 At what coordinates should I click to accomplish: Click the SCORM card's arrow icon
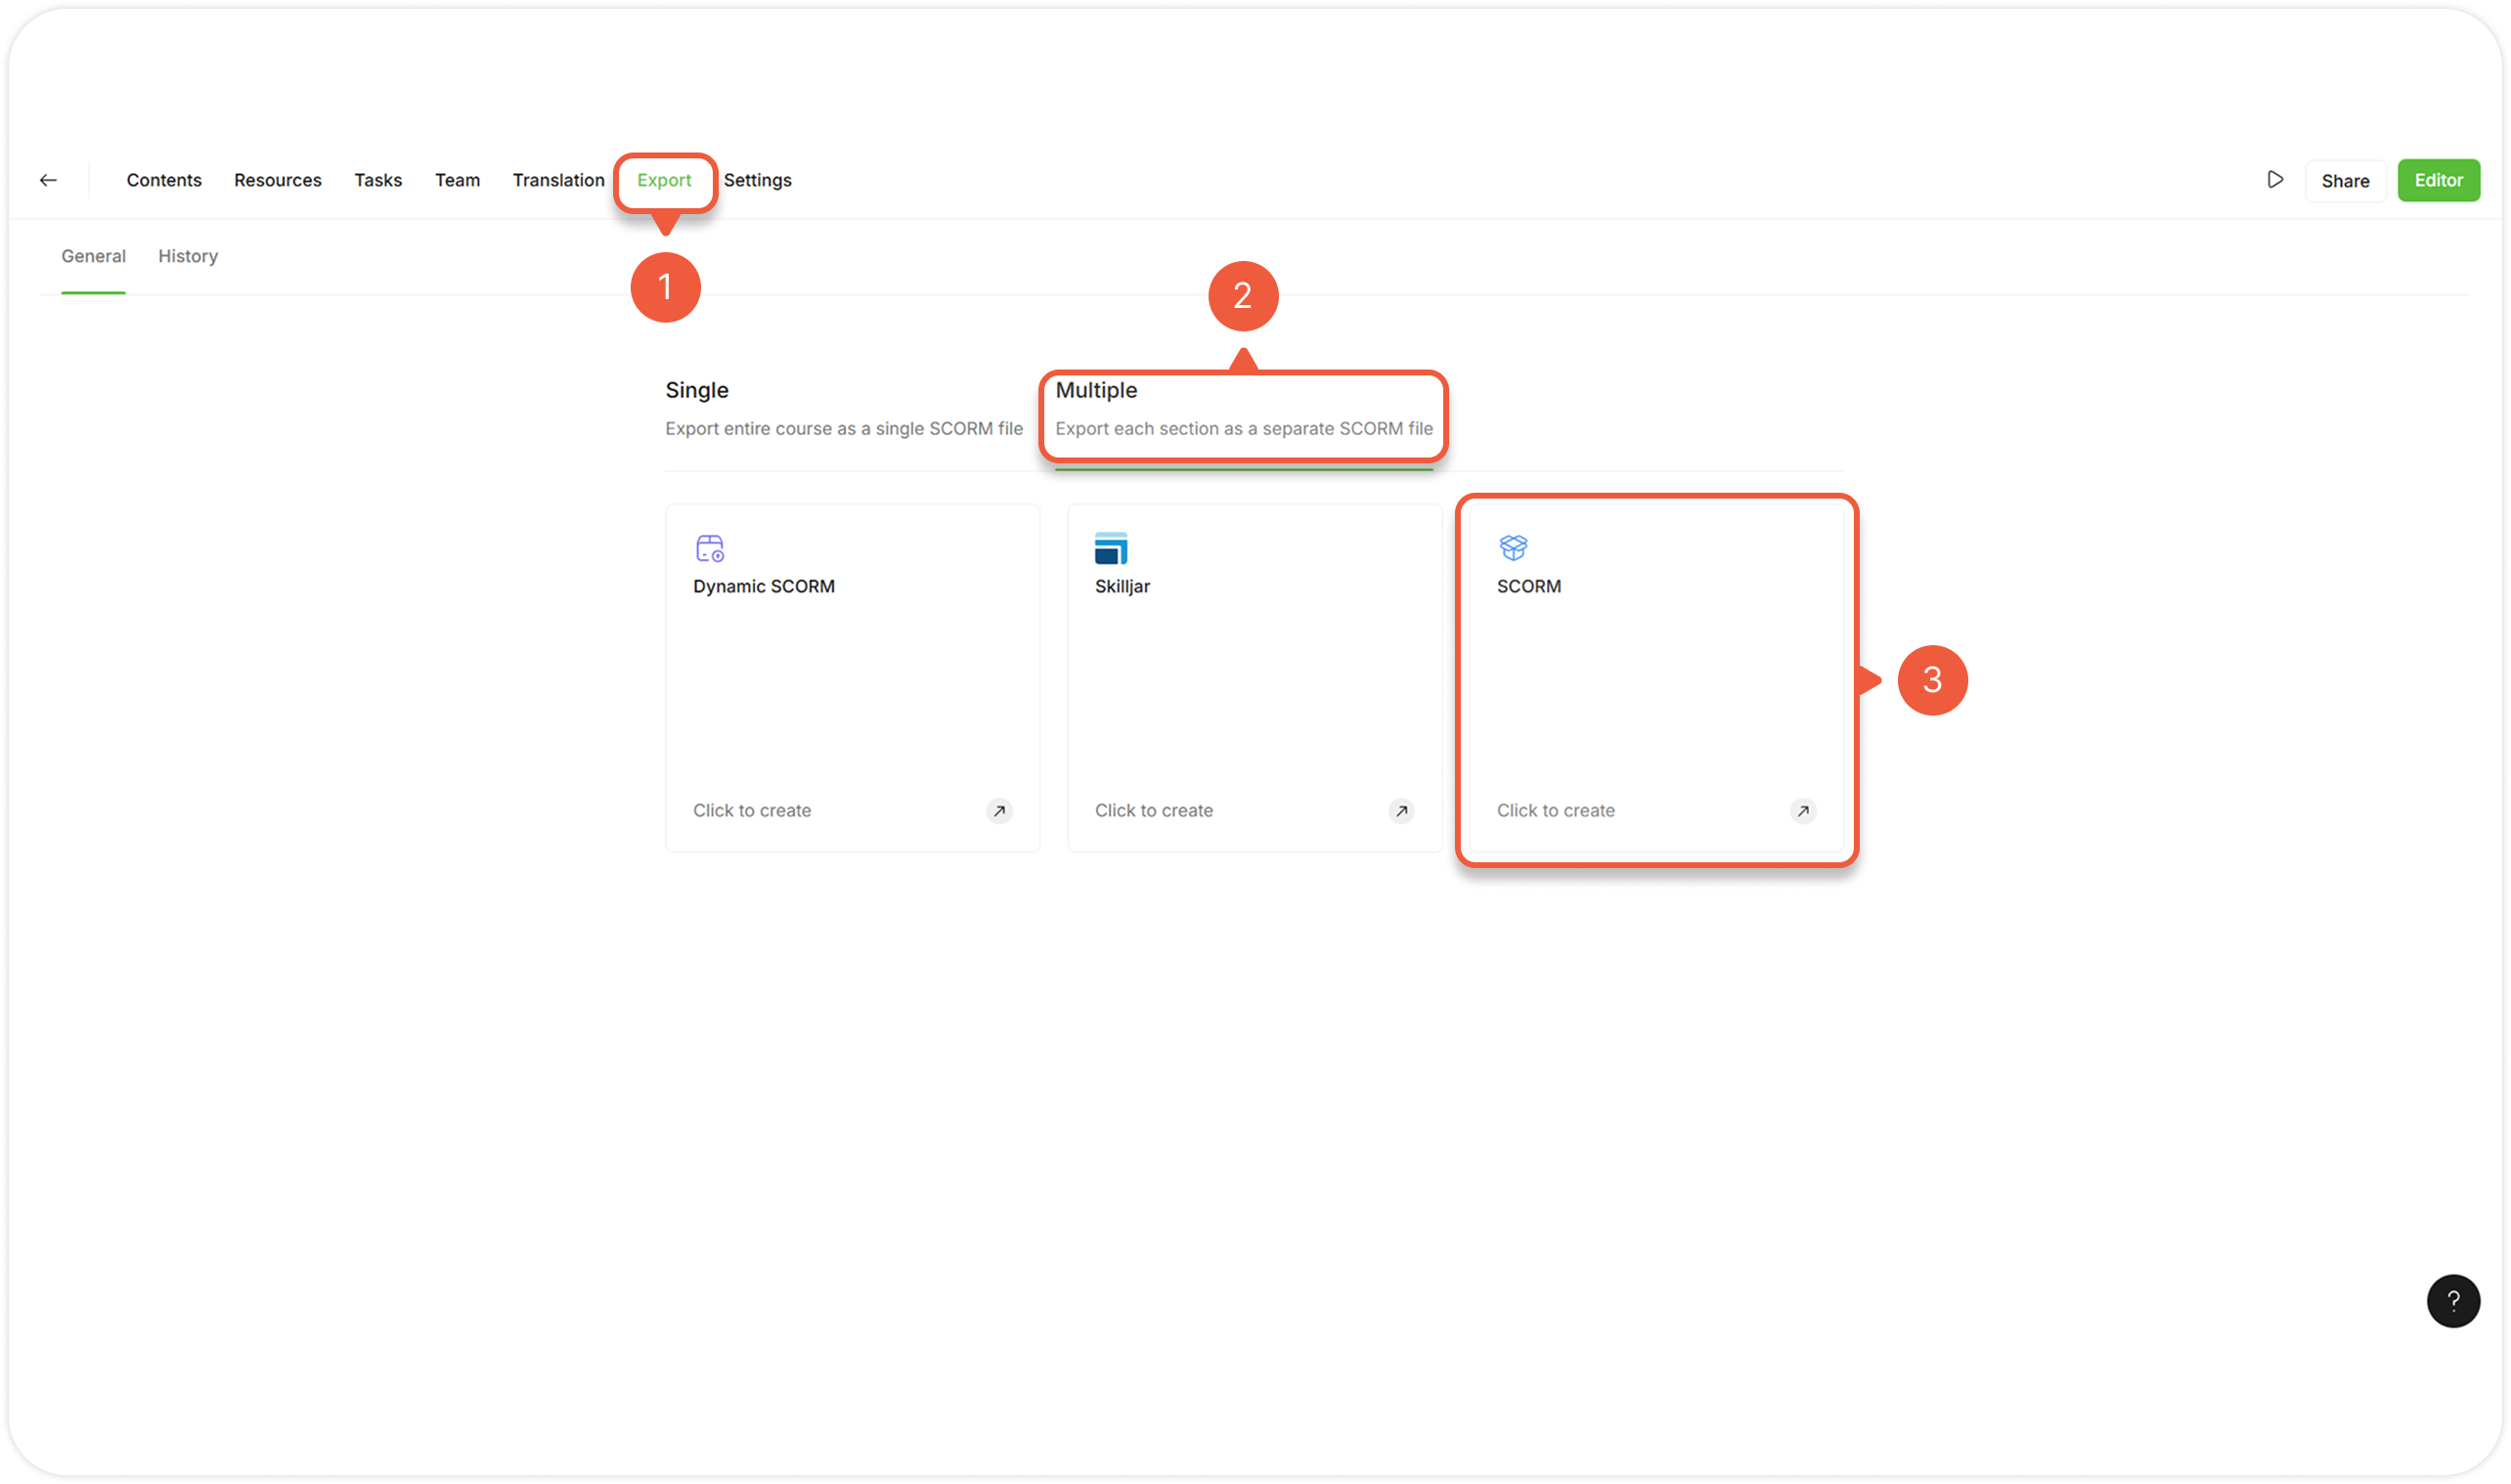tap(1803, 811)
